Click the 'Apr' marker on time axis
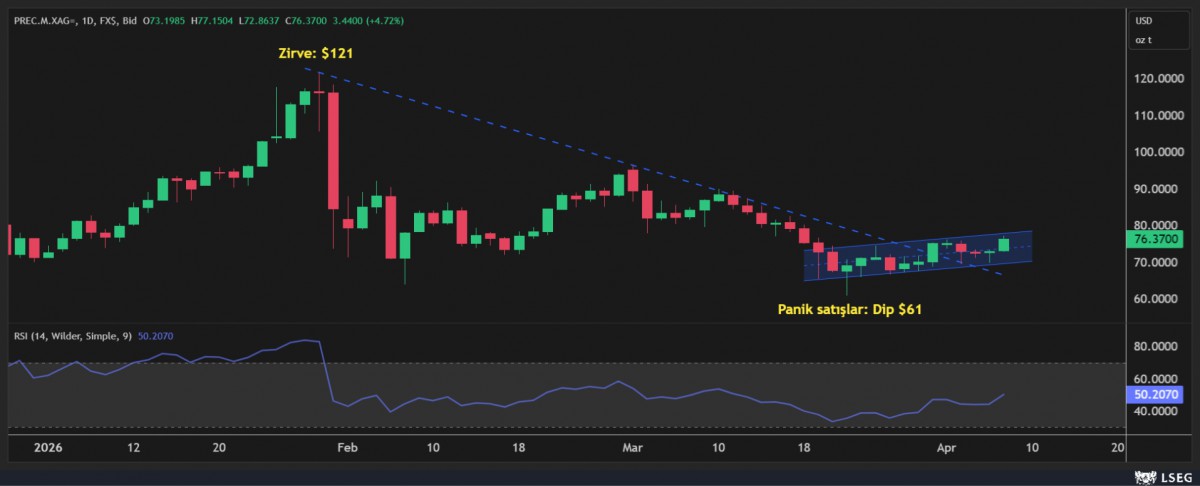Viewport: 1200px width, 486px height. (x=946, y=451)
